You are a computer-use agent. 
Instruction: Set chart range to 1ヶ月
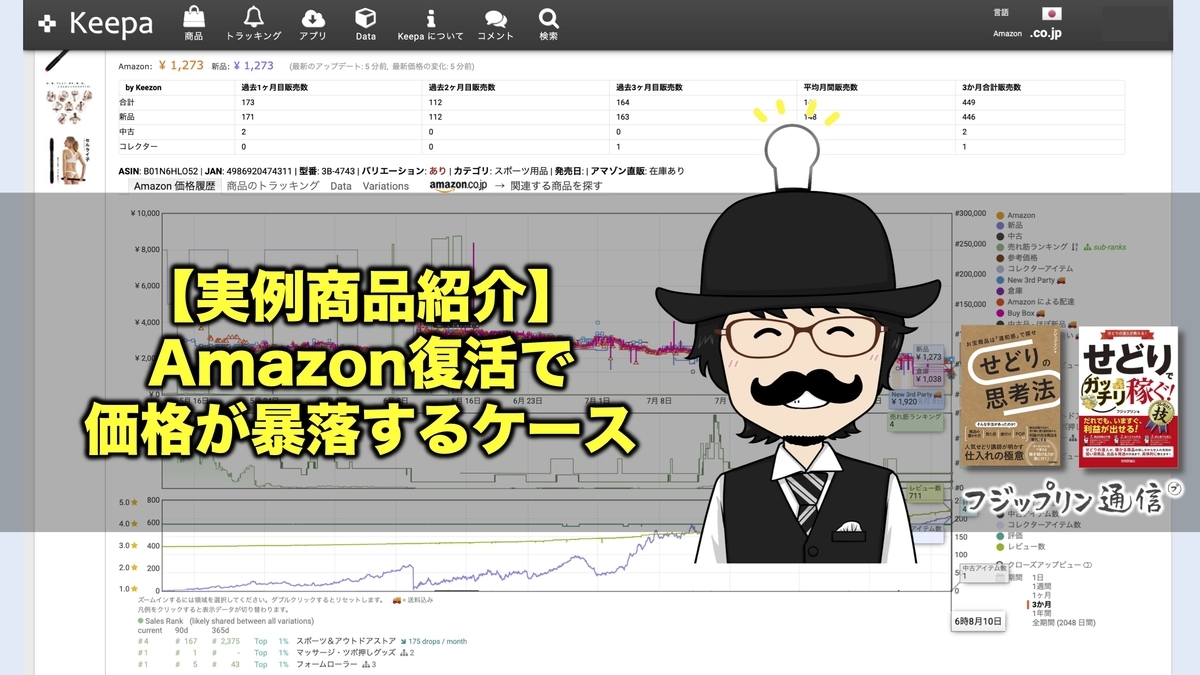pos(1041,595)
